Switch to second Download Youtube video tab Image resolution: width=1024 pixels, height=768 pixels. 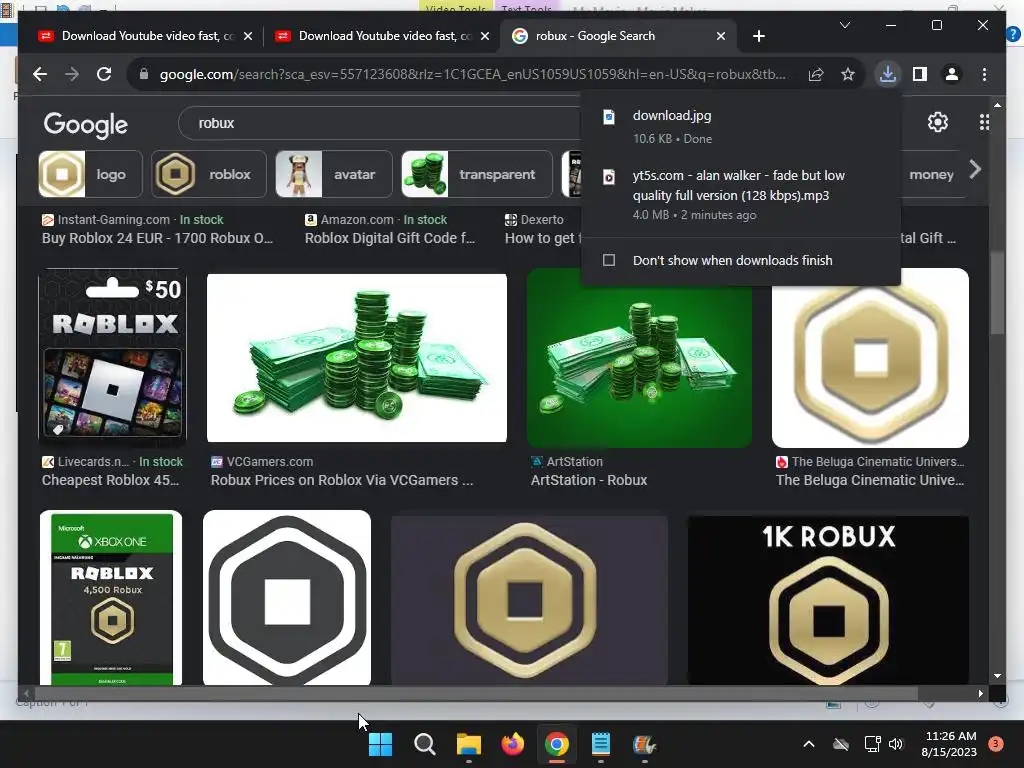click(x=381, y=37)
